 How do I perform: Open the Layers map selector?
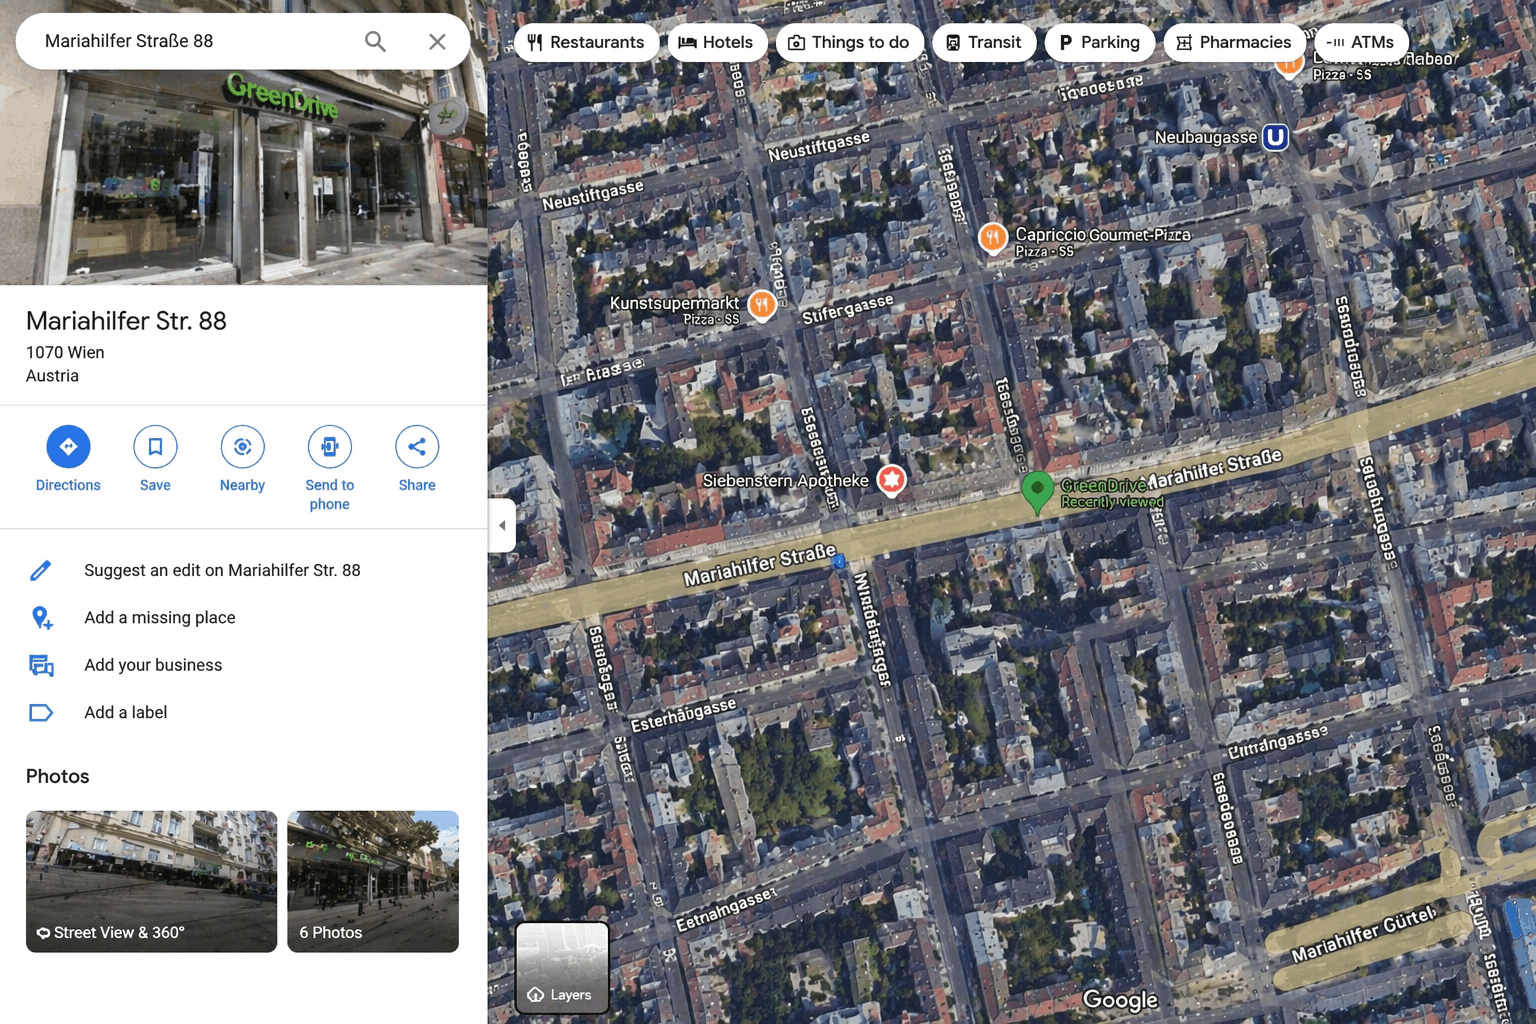click(x=562, y=967)
